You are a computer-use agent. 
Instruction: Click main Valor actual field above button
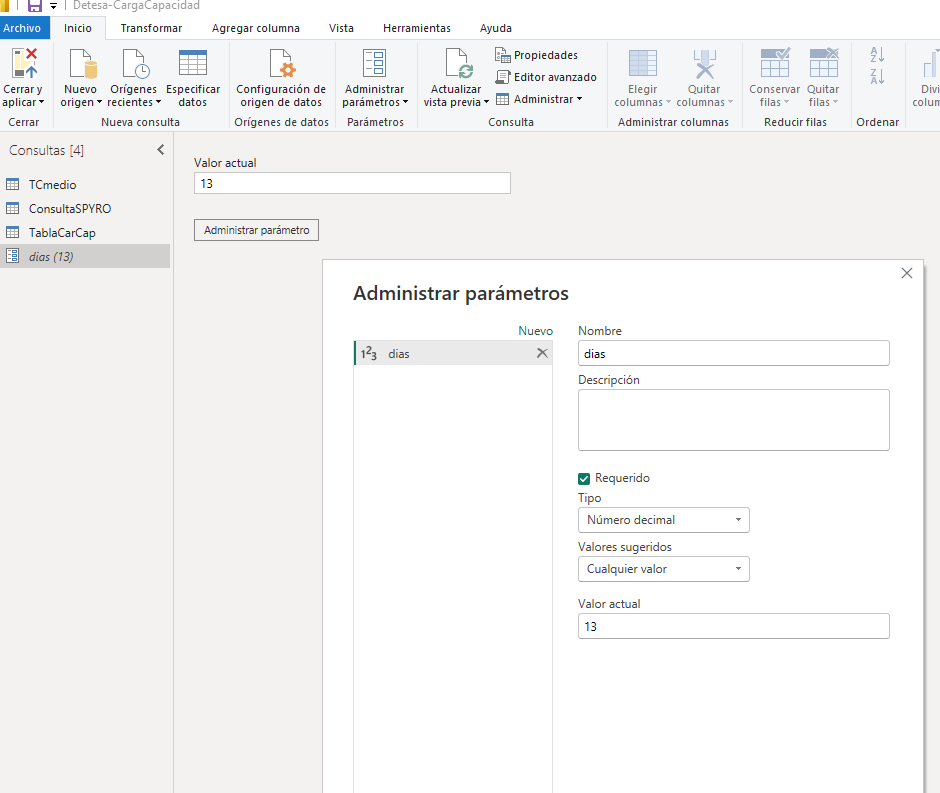pos(352,183)
